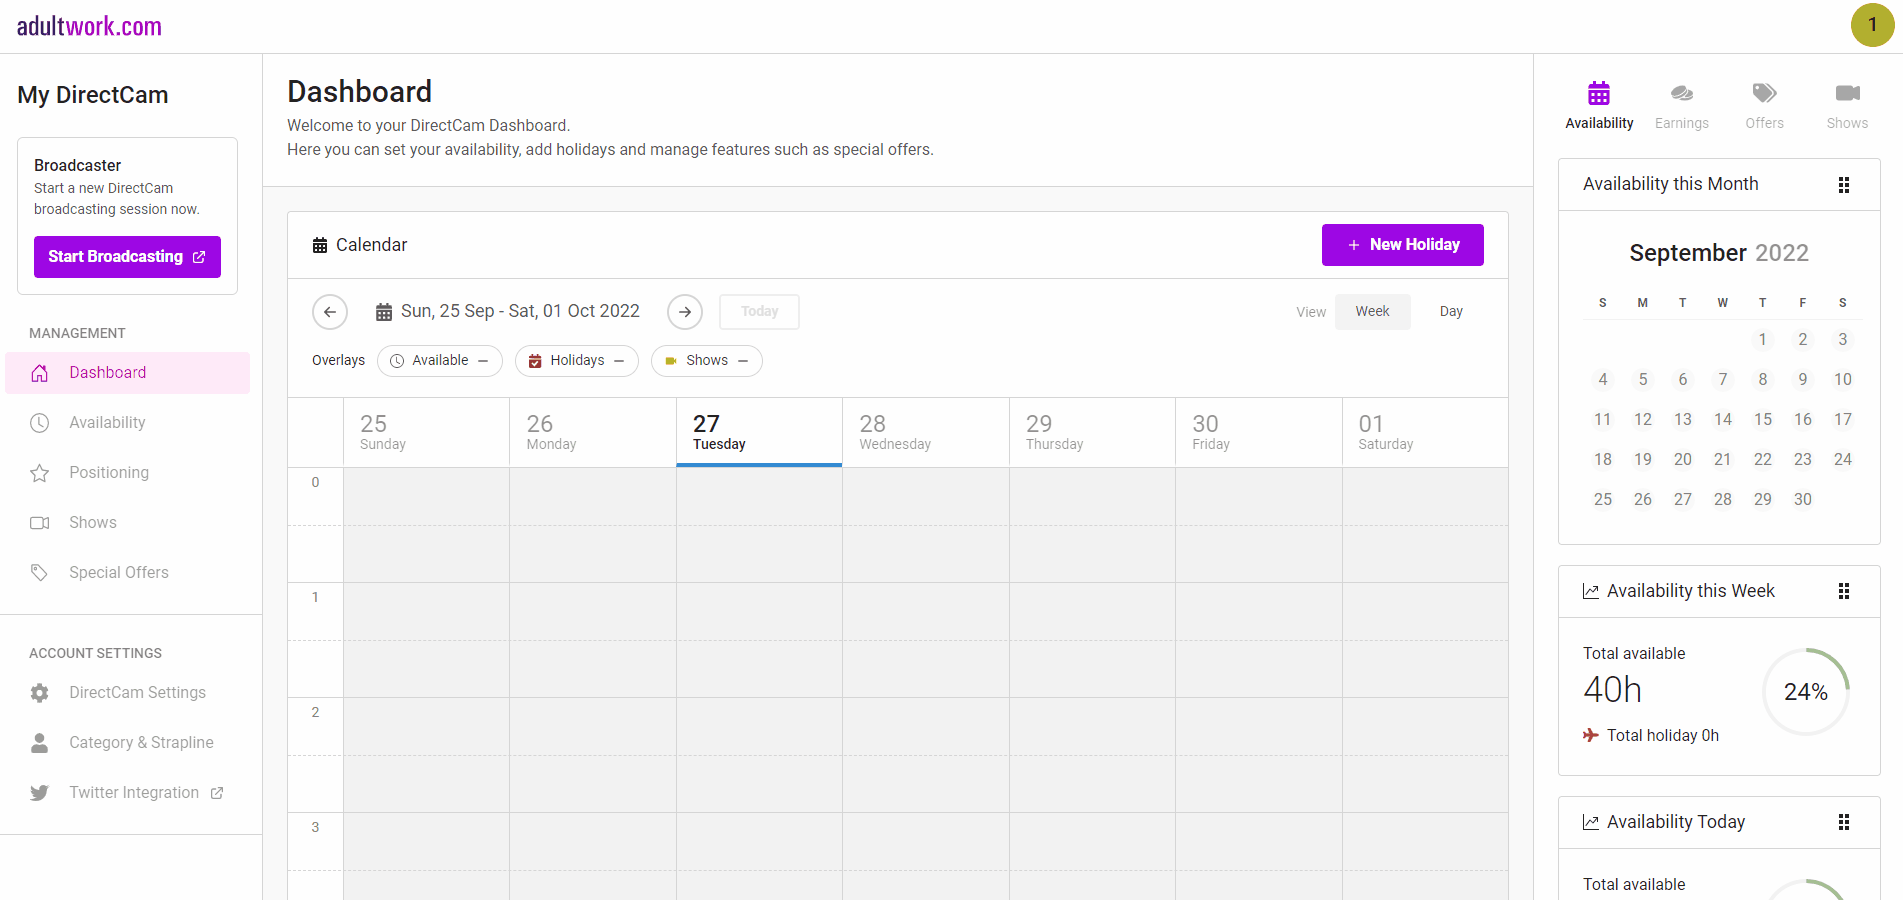This screenshot has height=900, width=1903.
Task: Open the date range picker
Action: [508, 312]
